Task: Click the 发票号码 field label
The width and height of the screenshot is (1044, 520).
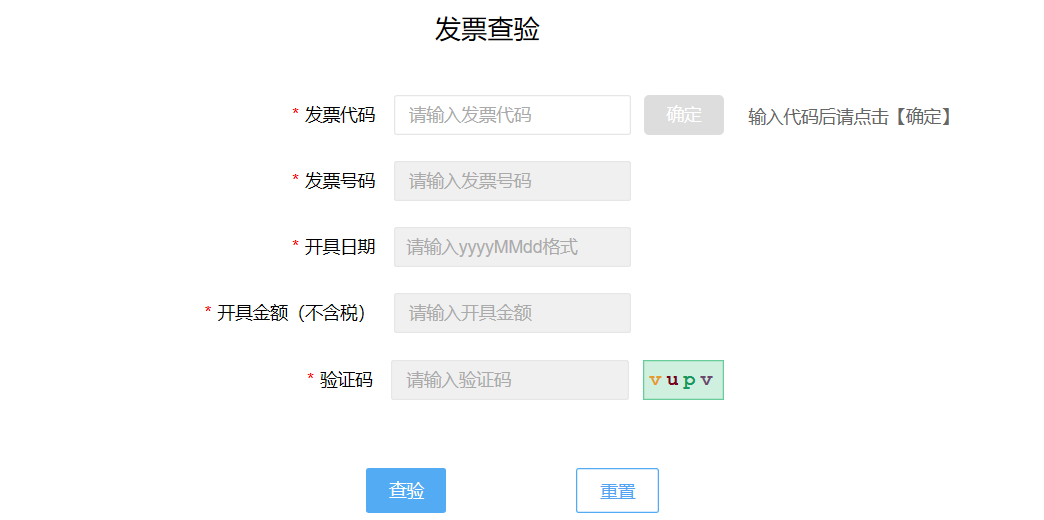Action: 340,181
